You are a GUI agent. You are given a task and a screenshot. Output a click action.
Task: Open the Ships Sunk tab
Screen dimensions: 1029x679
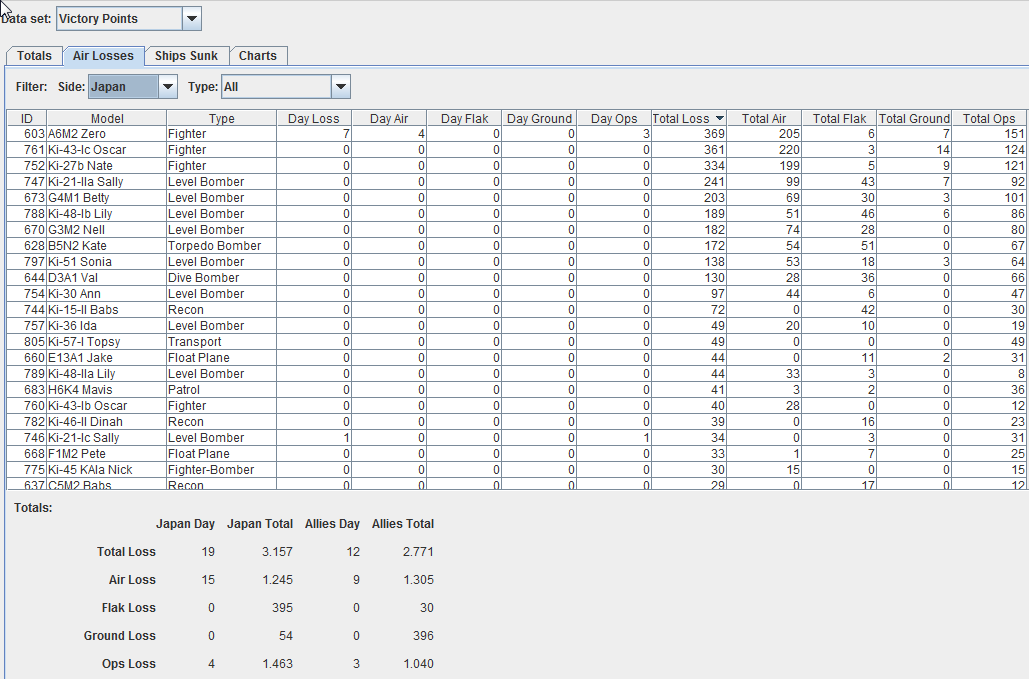(186, 56)
